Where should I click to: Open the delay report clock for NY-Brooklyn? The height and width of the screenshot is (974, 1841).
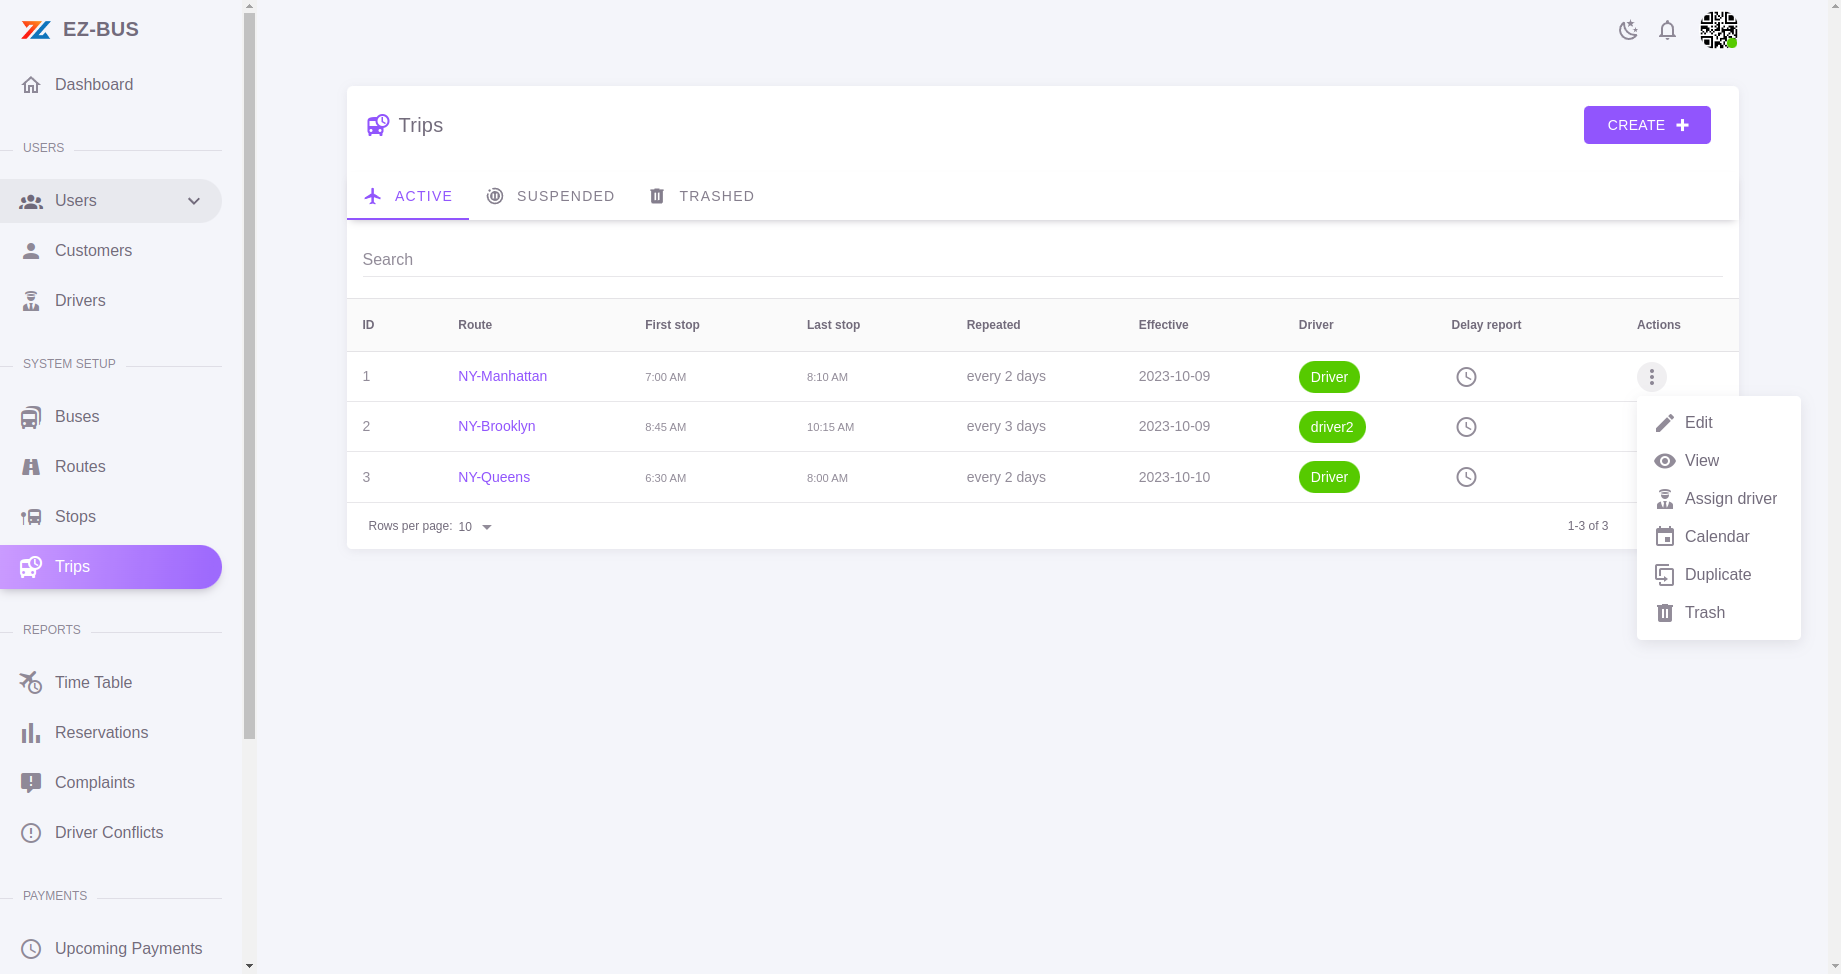[x=1466, y=426]
